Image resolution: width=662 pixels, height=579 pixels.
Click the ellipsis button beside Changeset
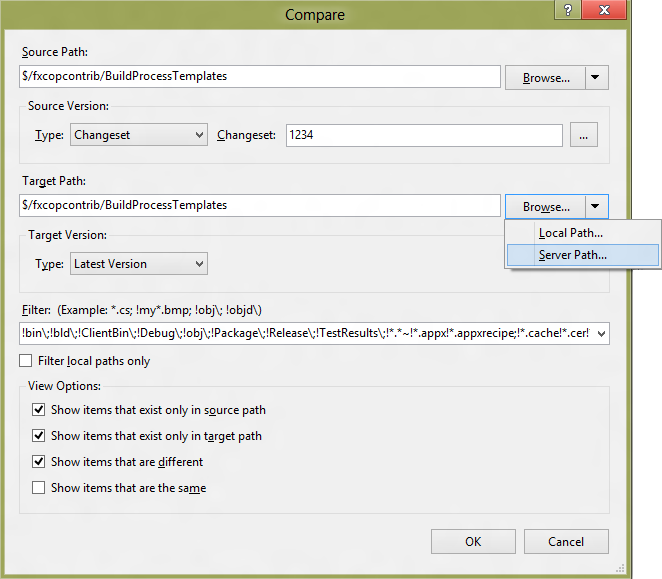pos(583,135)
